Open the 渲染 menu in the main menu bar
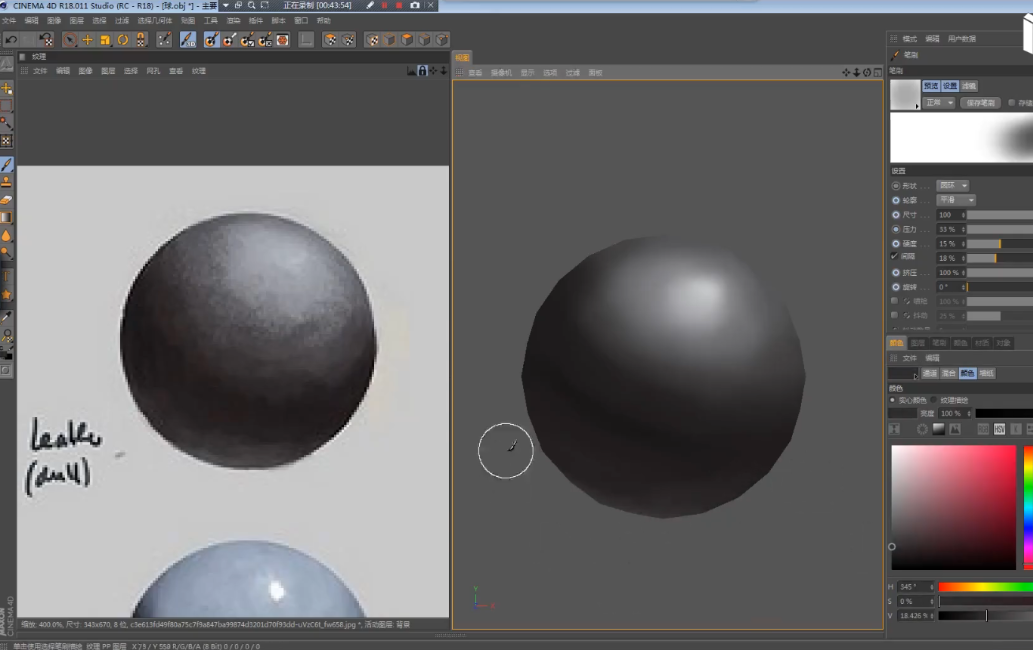Image resolution: width=1033 pixels, height=650 pixels. click(x=233, y=20)
